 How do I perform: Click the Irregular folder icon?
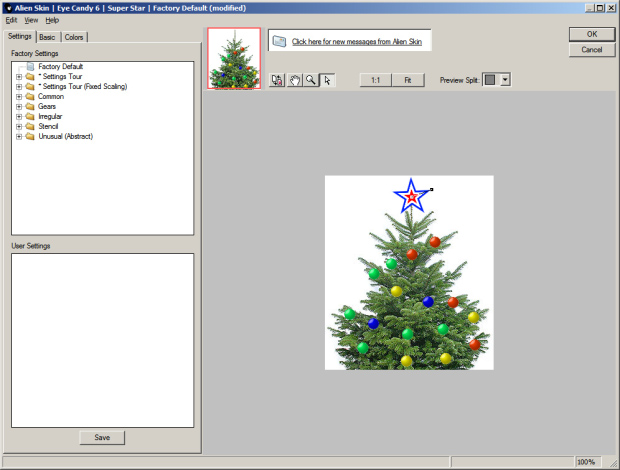(x=30, y=116)
